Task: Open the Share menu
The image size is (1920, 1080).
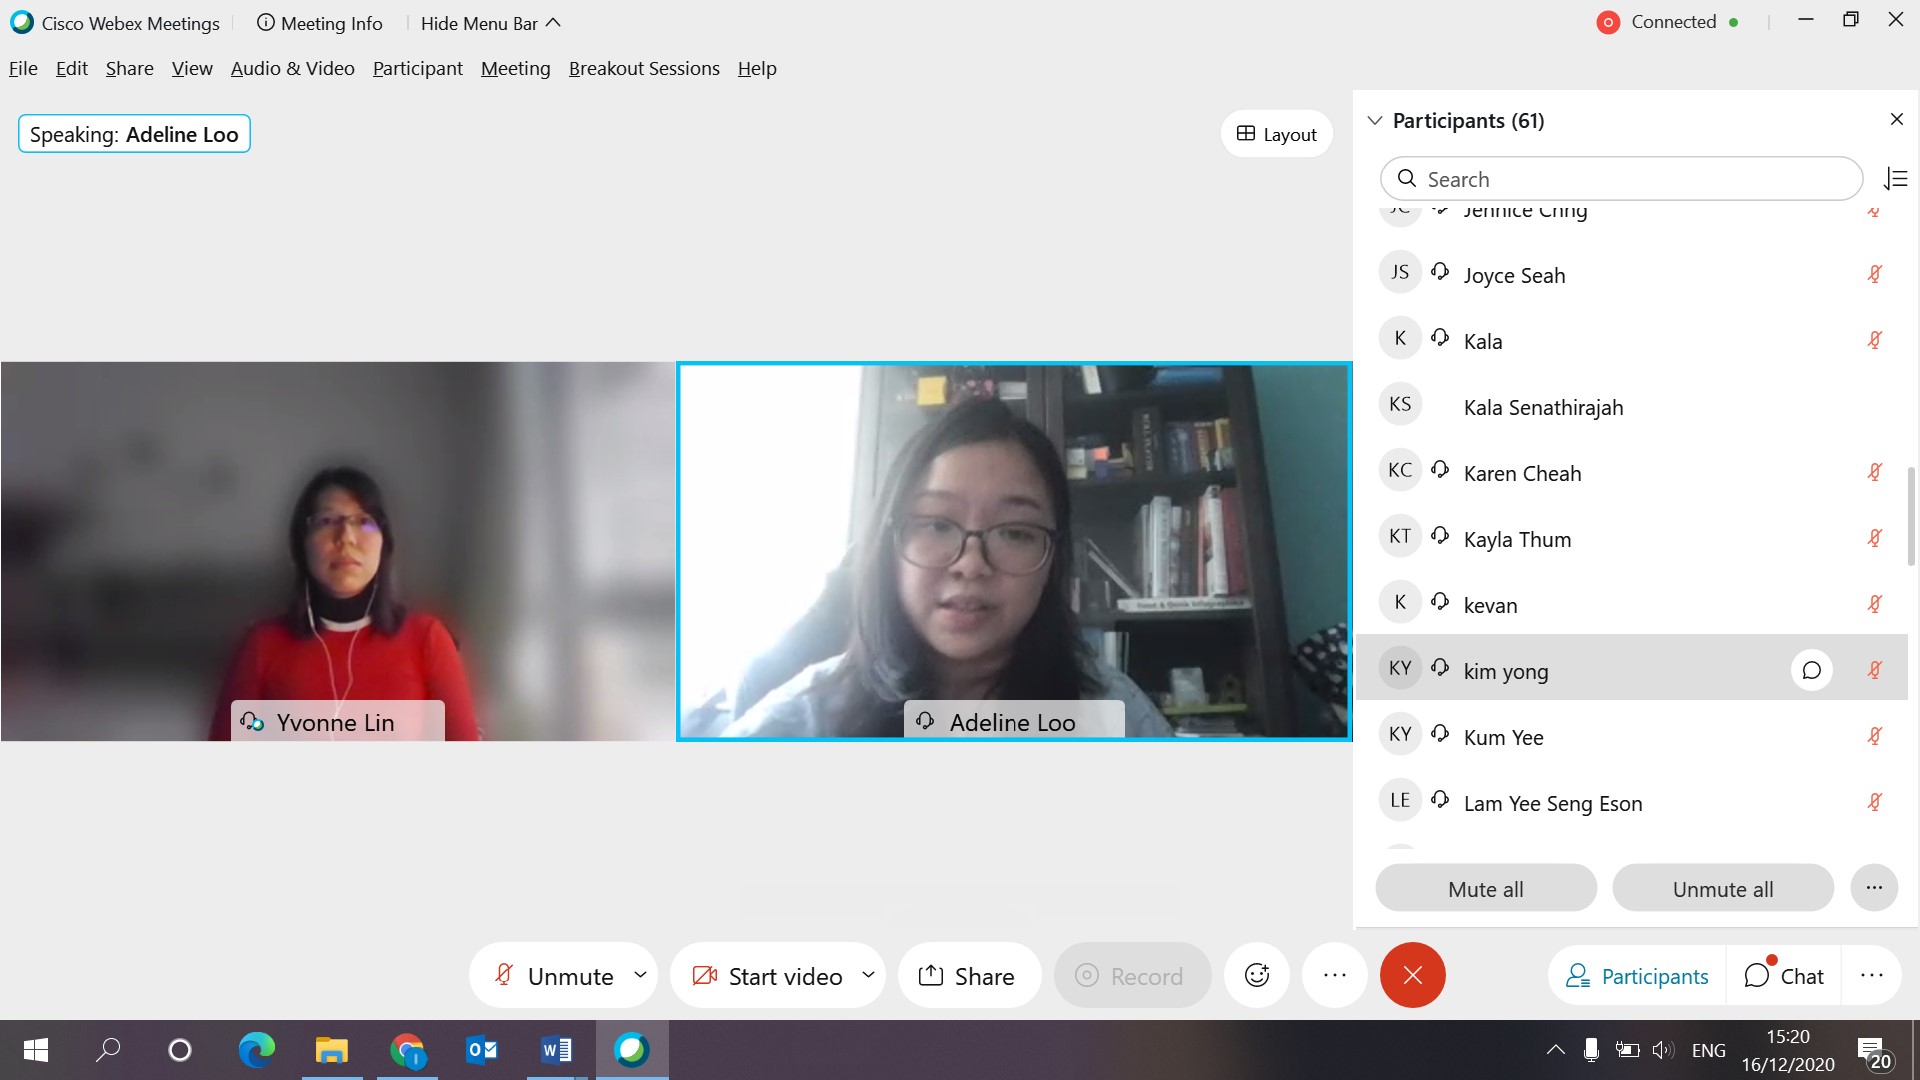Action: tap(130, 68)
